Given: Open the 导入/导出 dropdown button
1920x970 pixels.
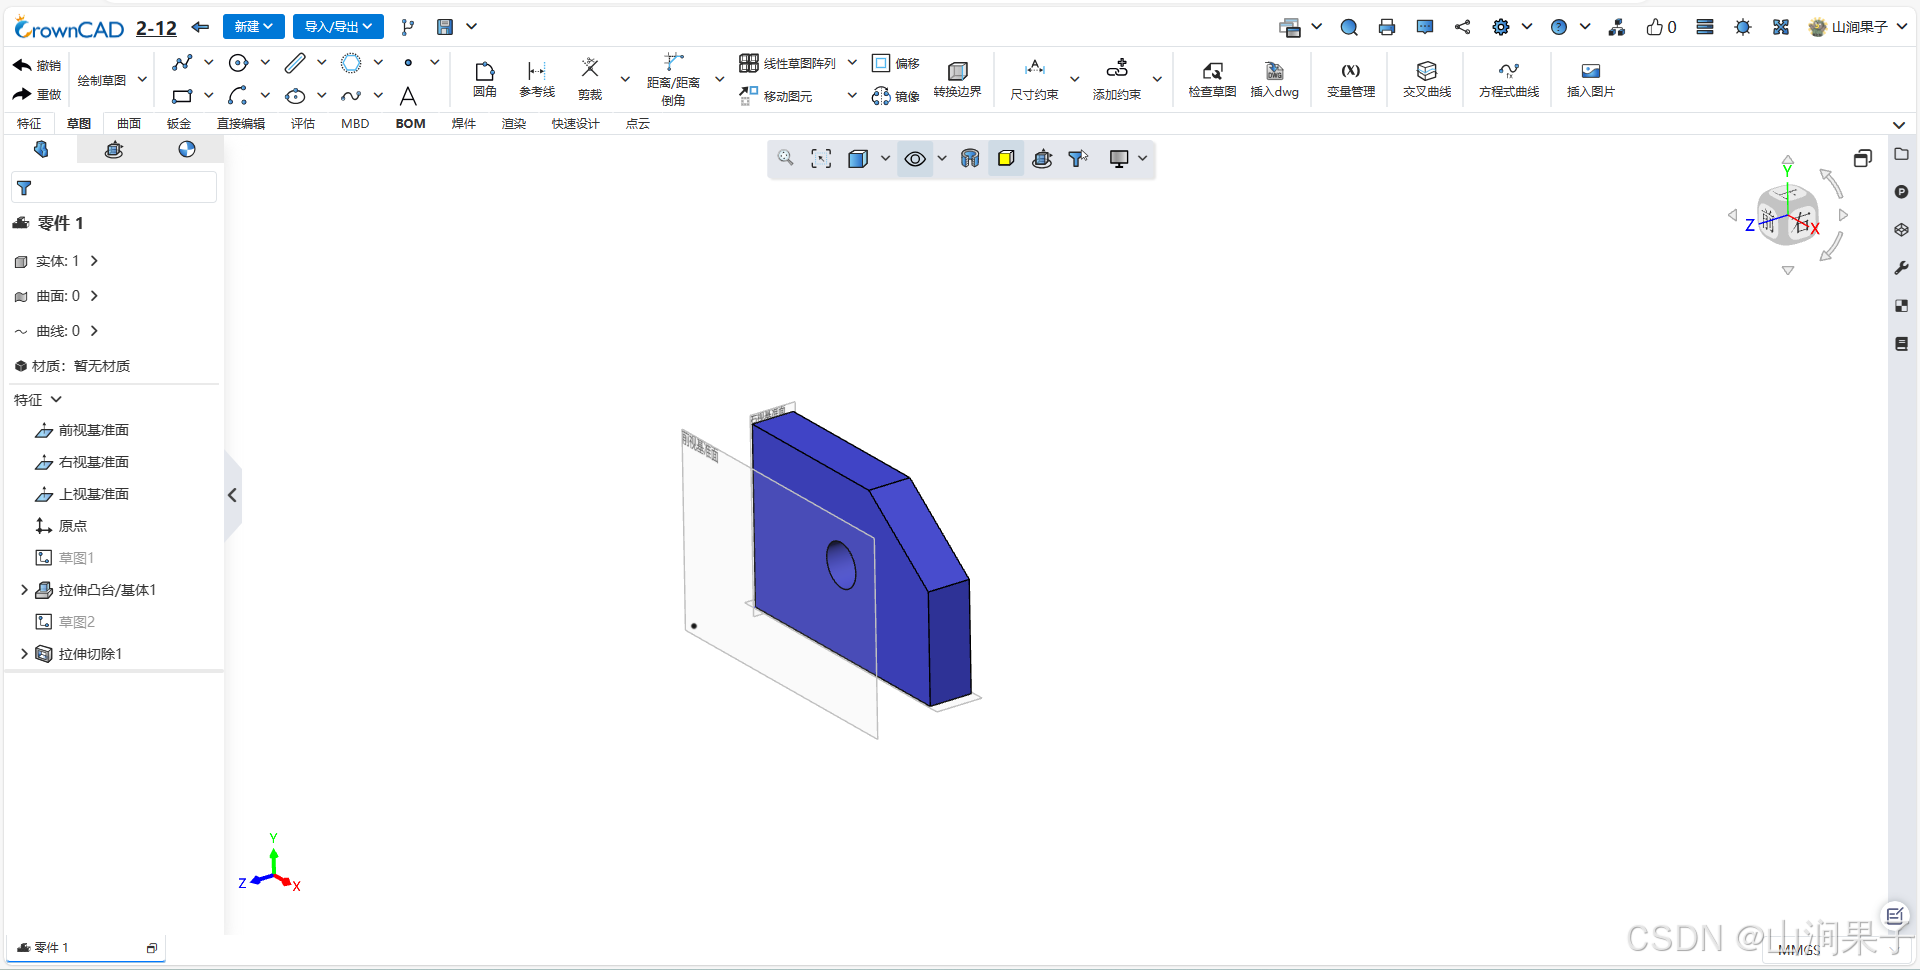Looking at the screenshot, I should pyautogui.click(x=338, y=27).
